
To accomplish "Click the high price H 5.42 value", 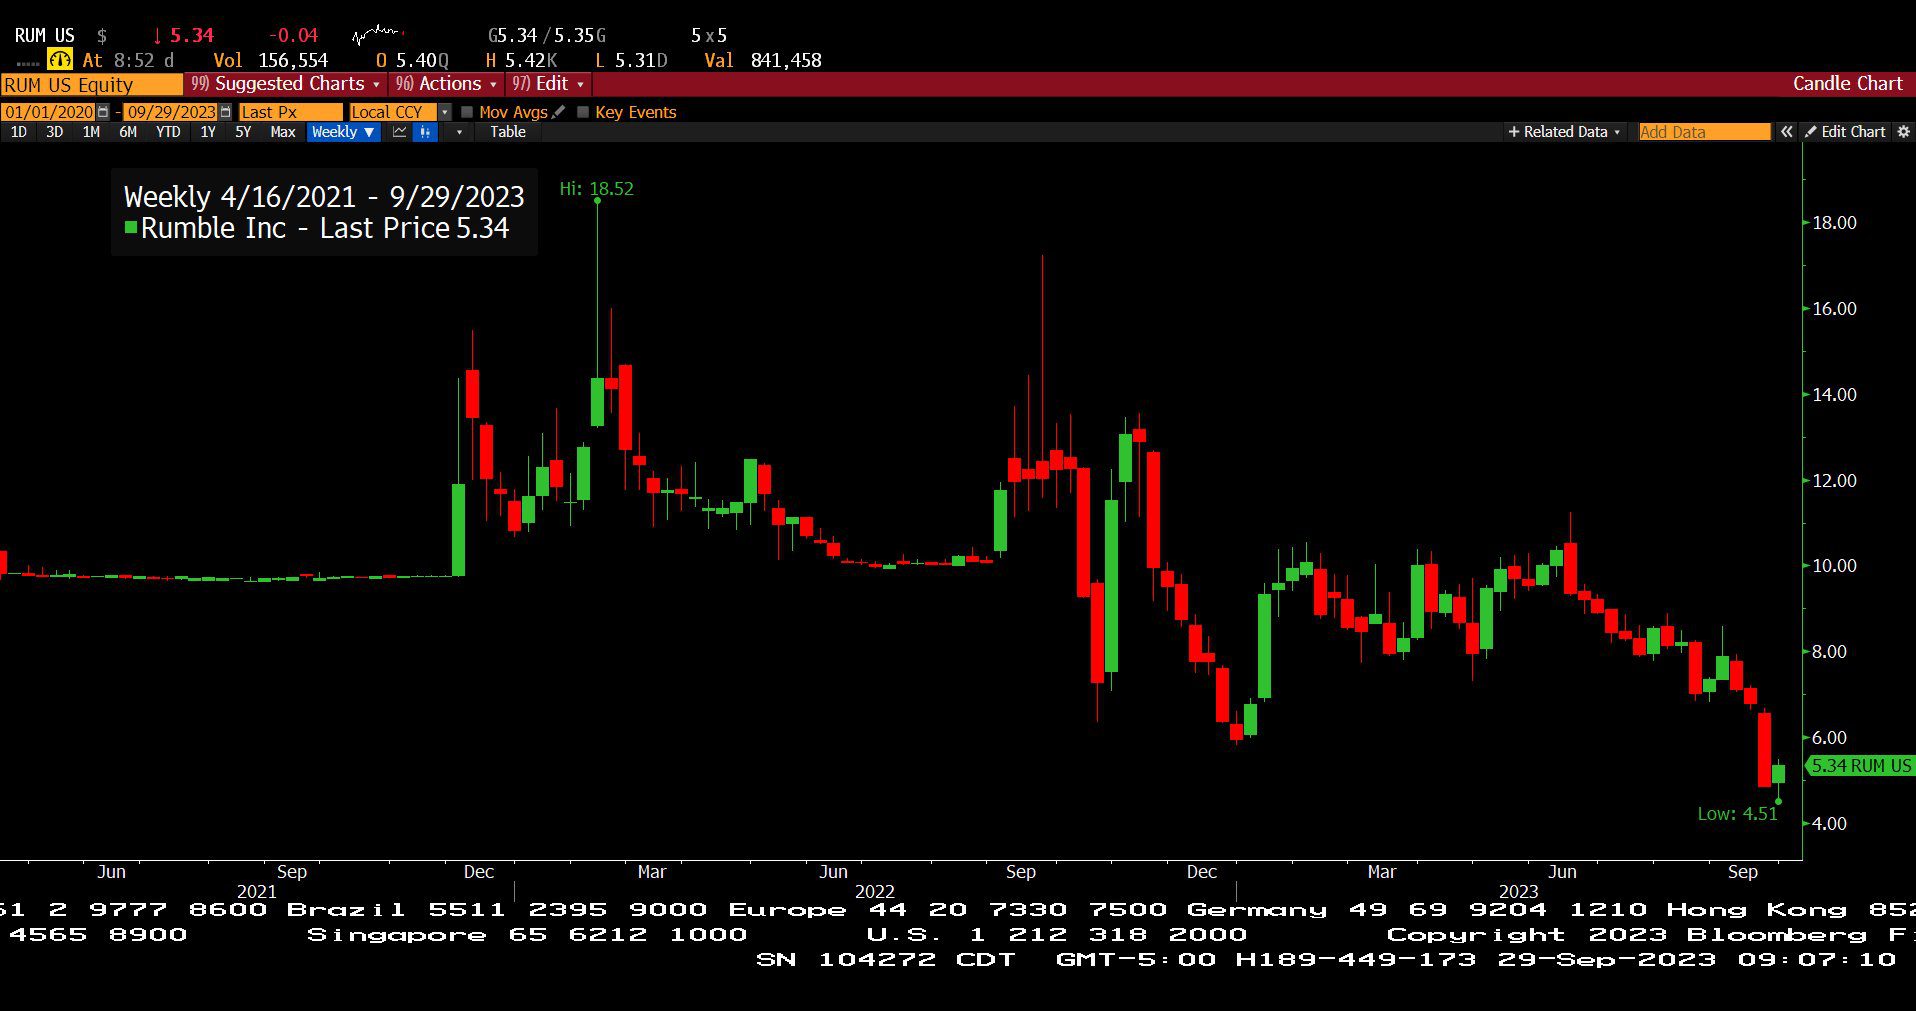I will 521,61.
